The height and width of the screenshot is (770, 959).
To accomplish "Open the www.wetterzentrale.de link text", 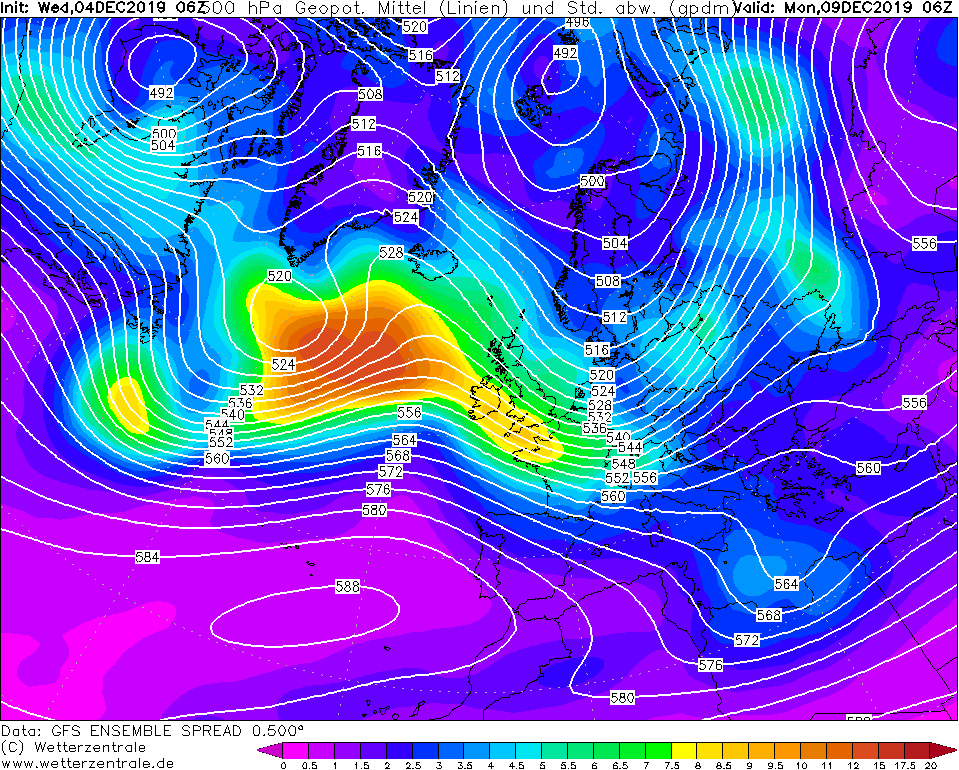I will 87,763.
